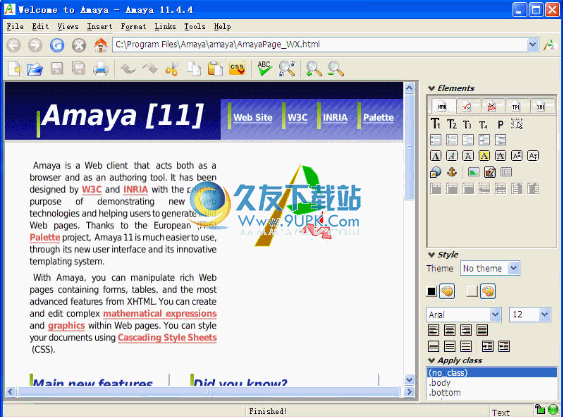The image size is (563, 417).
Task: Click the Cascading Style Sheets link
Action: point(167,338)
